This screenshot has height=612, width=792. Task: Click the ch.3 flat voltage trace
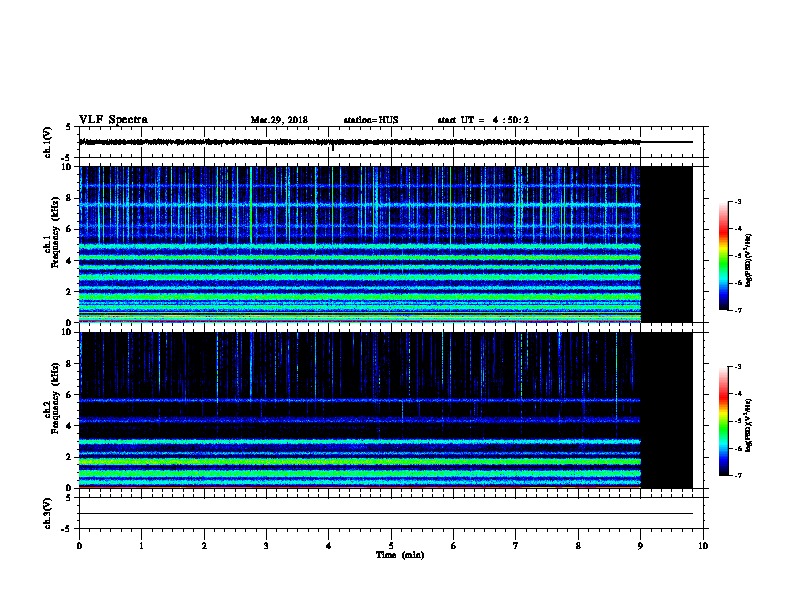[x=386, y=514]
